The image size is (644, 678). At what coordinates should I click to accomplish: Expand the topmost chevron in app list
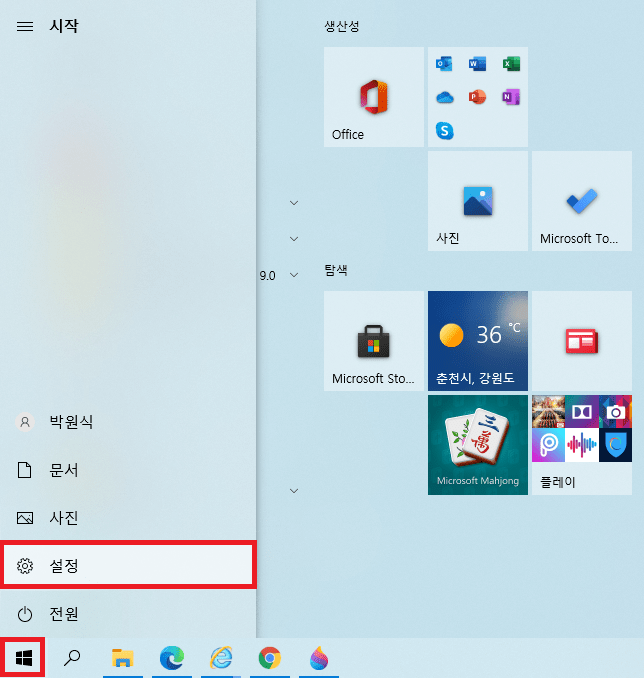[294, 203]
